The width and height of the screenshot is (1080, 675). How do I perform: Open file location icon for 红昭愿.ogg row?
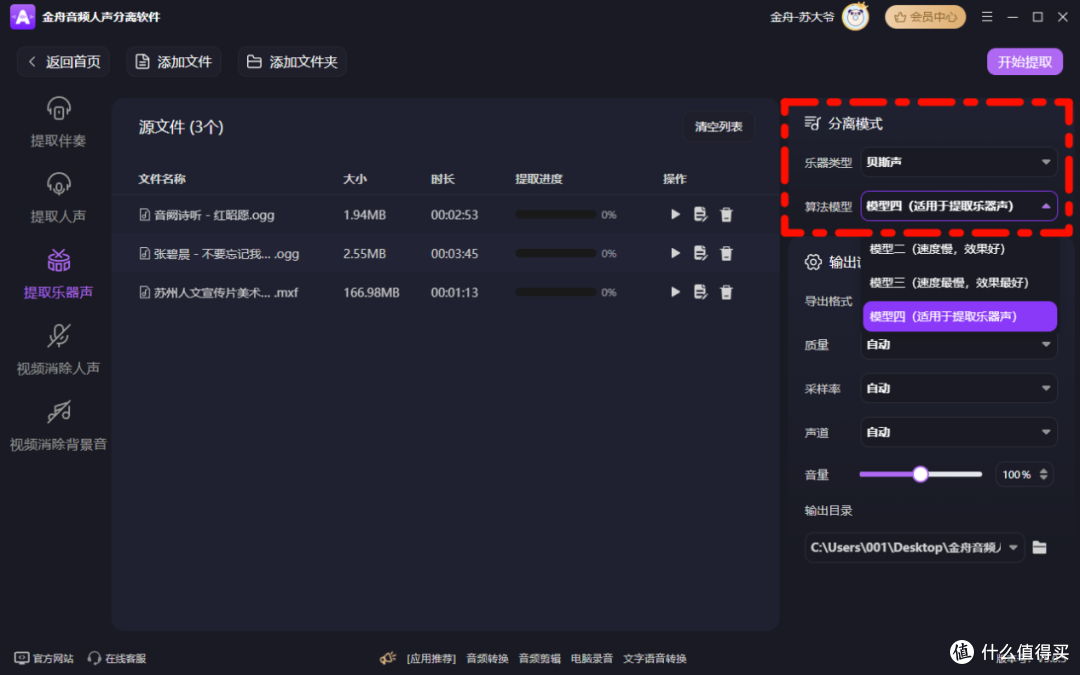(x=700, y=214)
